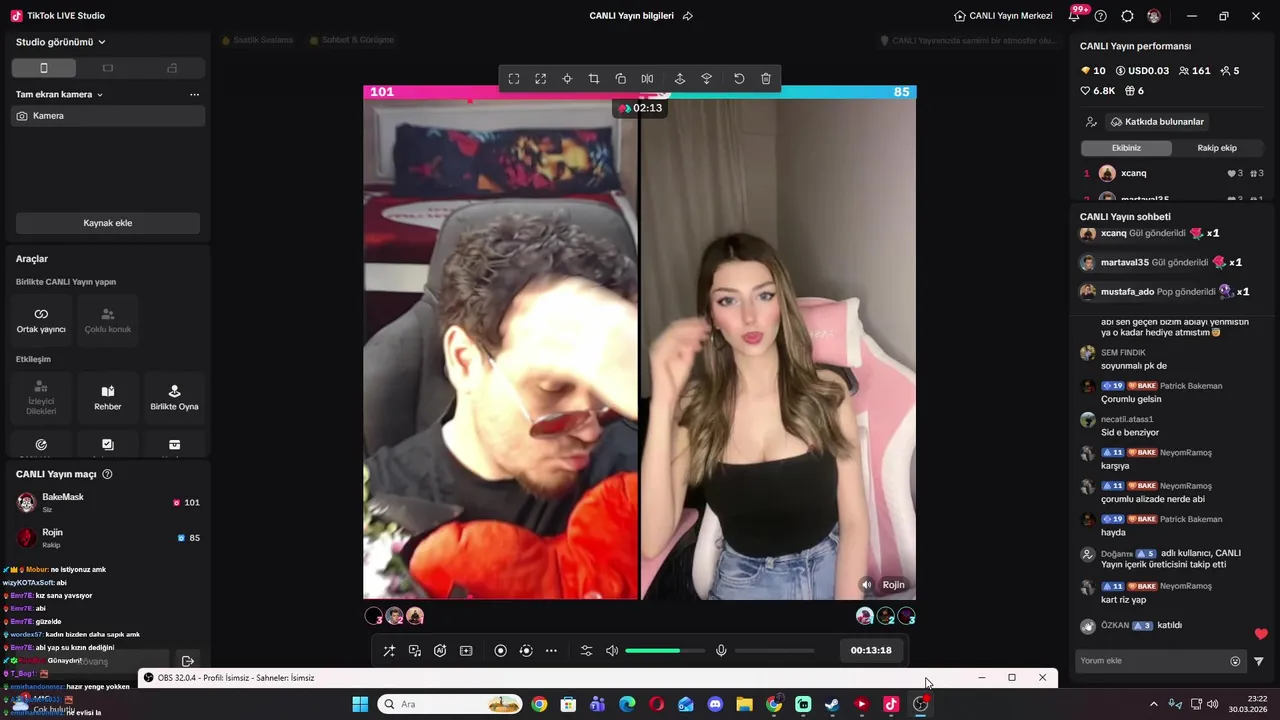This screenshot has width=1280, height=720.
Task: Open the settings gear in title bar
Action: [x=1127, y=16]
